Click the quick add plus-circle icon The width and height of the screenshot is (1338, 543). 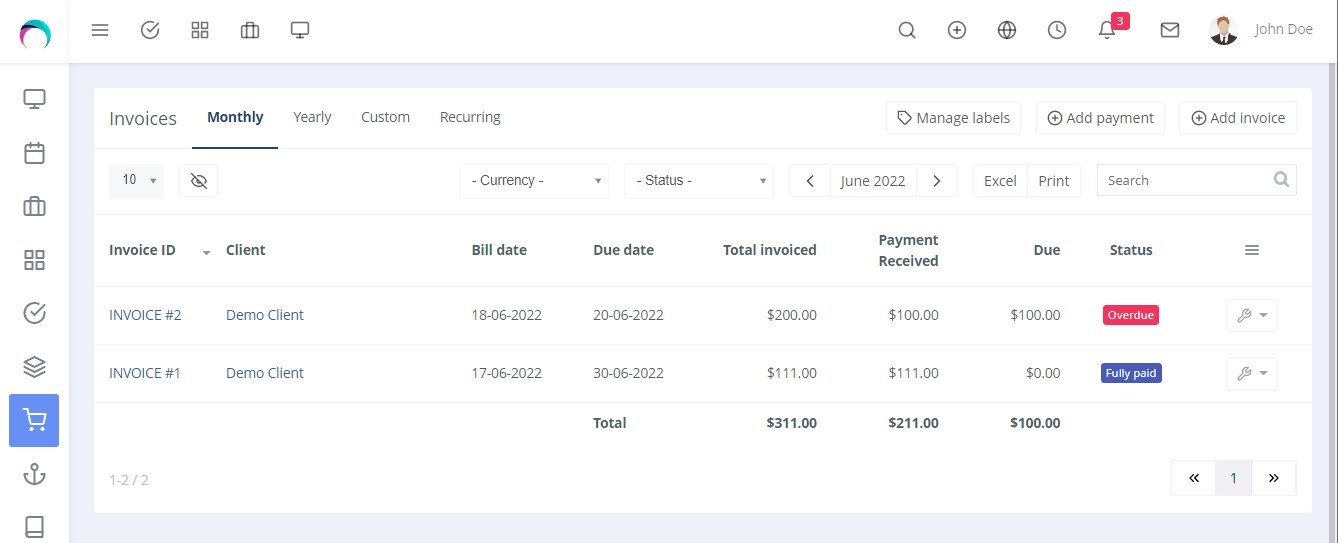click(957, 30)
